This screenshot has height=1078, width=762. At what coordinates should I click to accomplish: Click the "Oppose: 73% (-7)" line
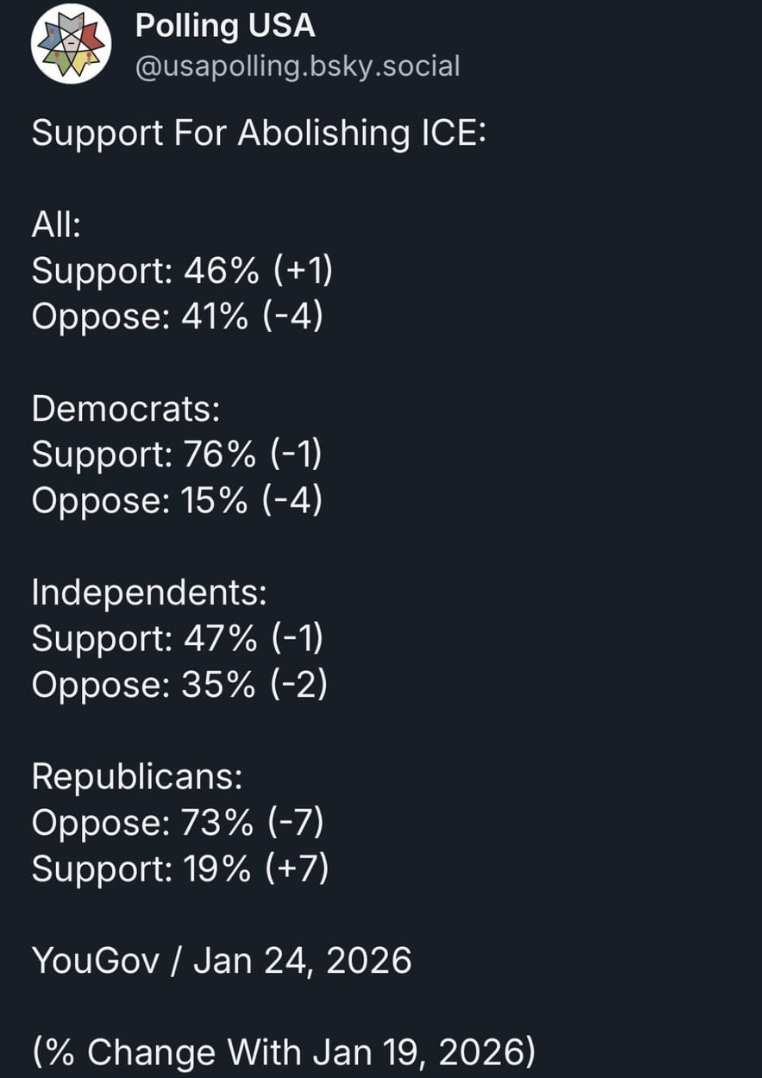178,822
